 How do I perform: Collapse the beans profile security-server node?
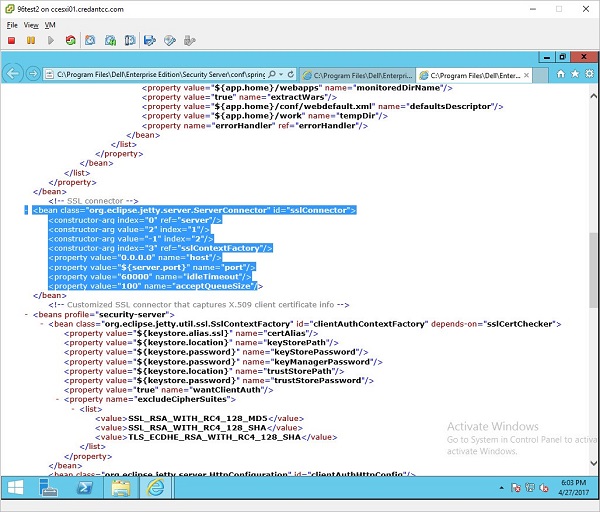(26, 314)
